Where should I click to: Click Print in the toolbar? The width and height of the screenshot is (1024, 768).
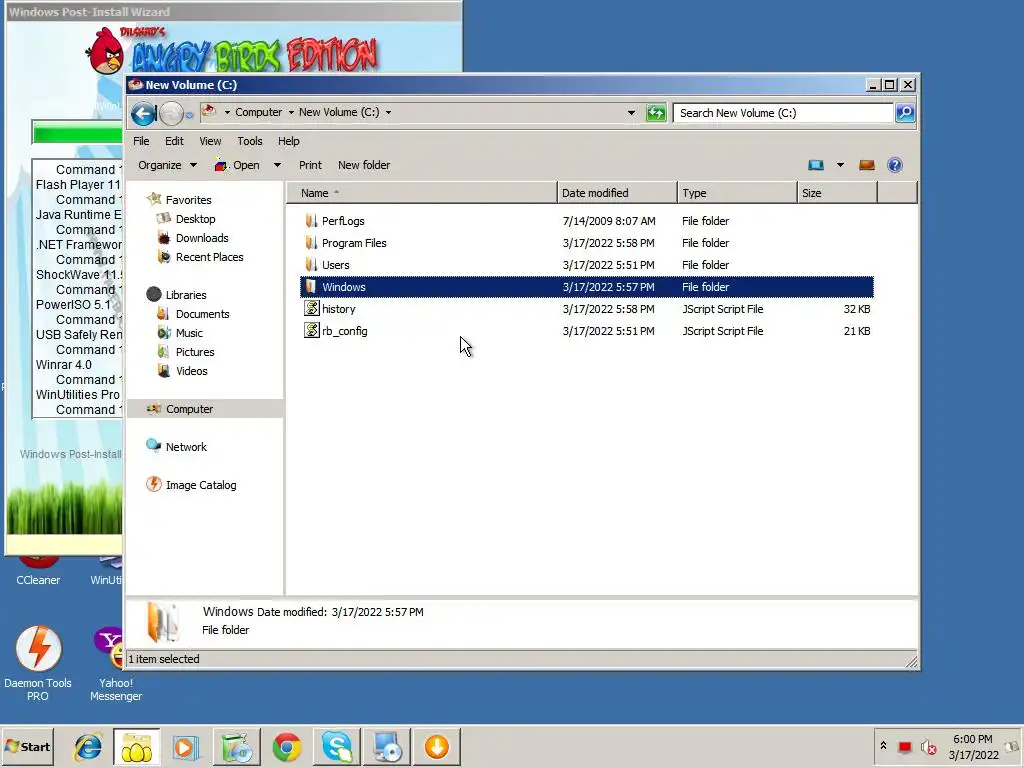[x=310, y=165]
